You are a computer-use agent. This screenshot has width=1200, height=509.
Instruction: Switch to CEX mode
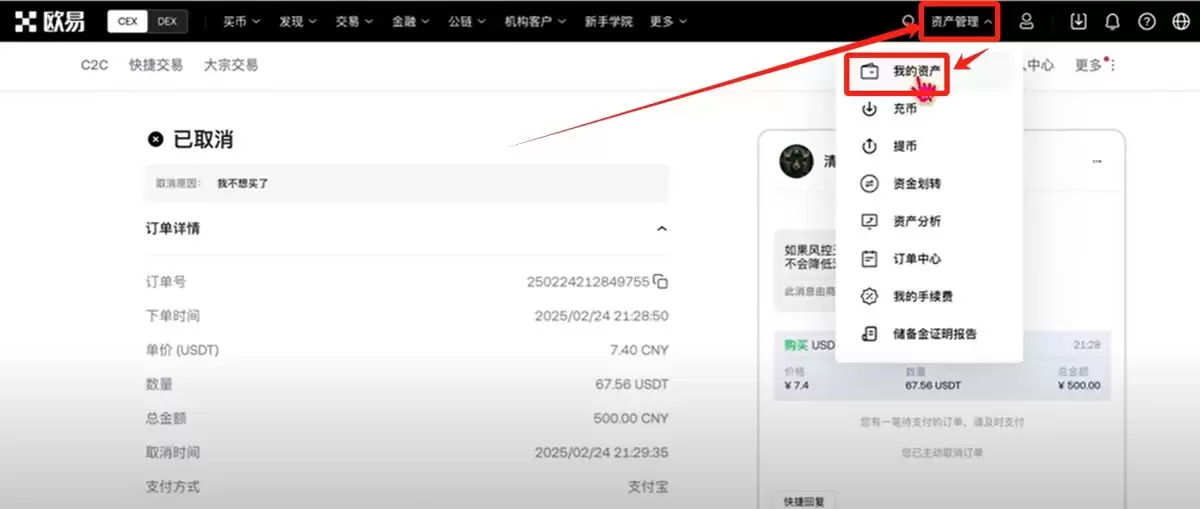pos(128,21)
